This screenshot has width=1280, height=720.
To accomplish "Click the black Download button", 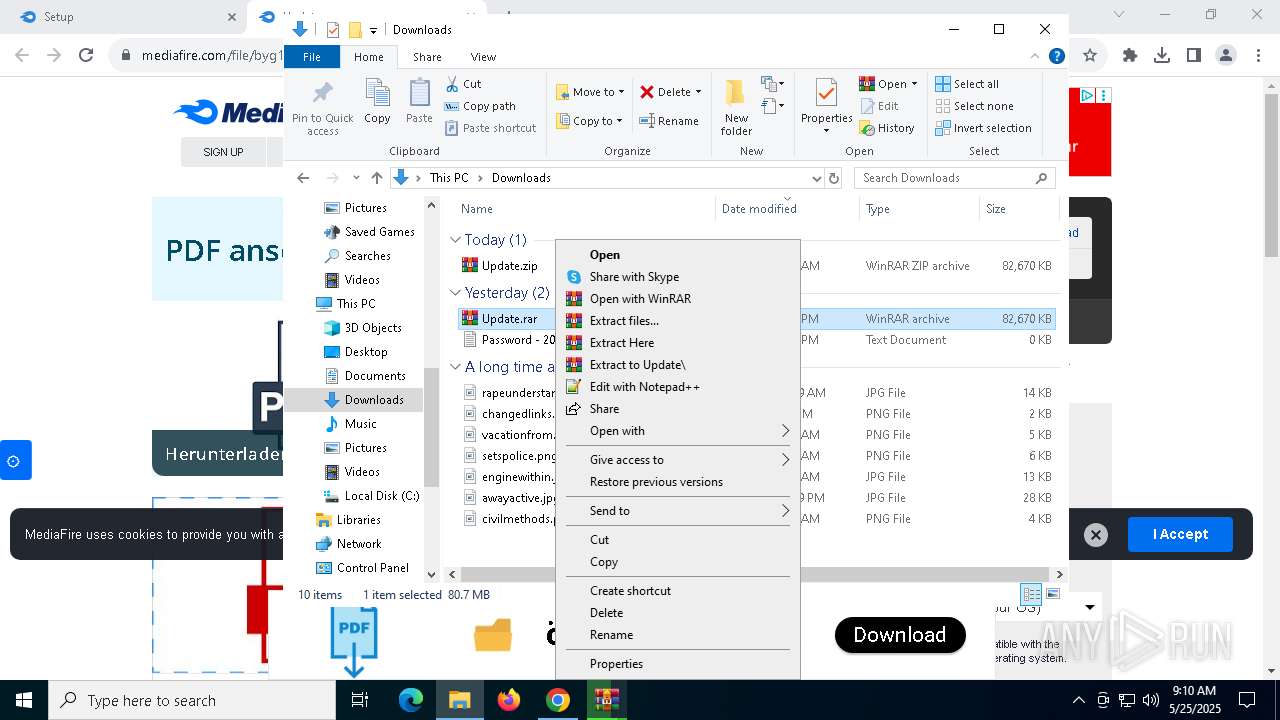I will click(900, 635).
